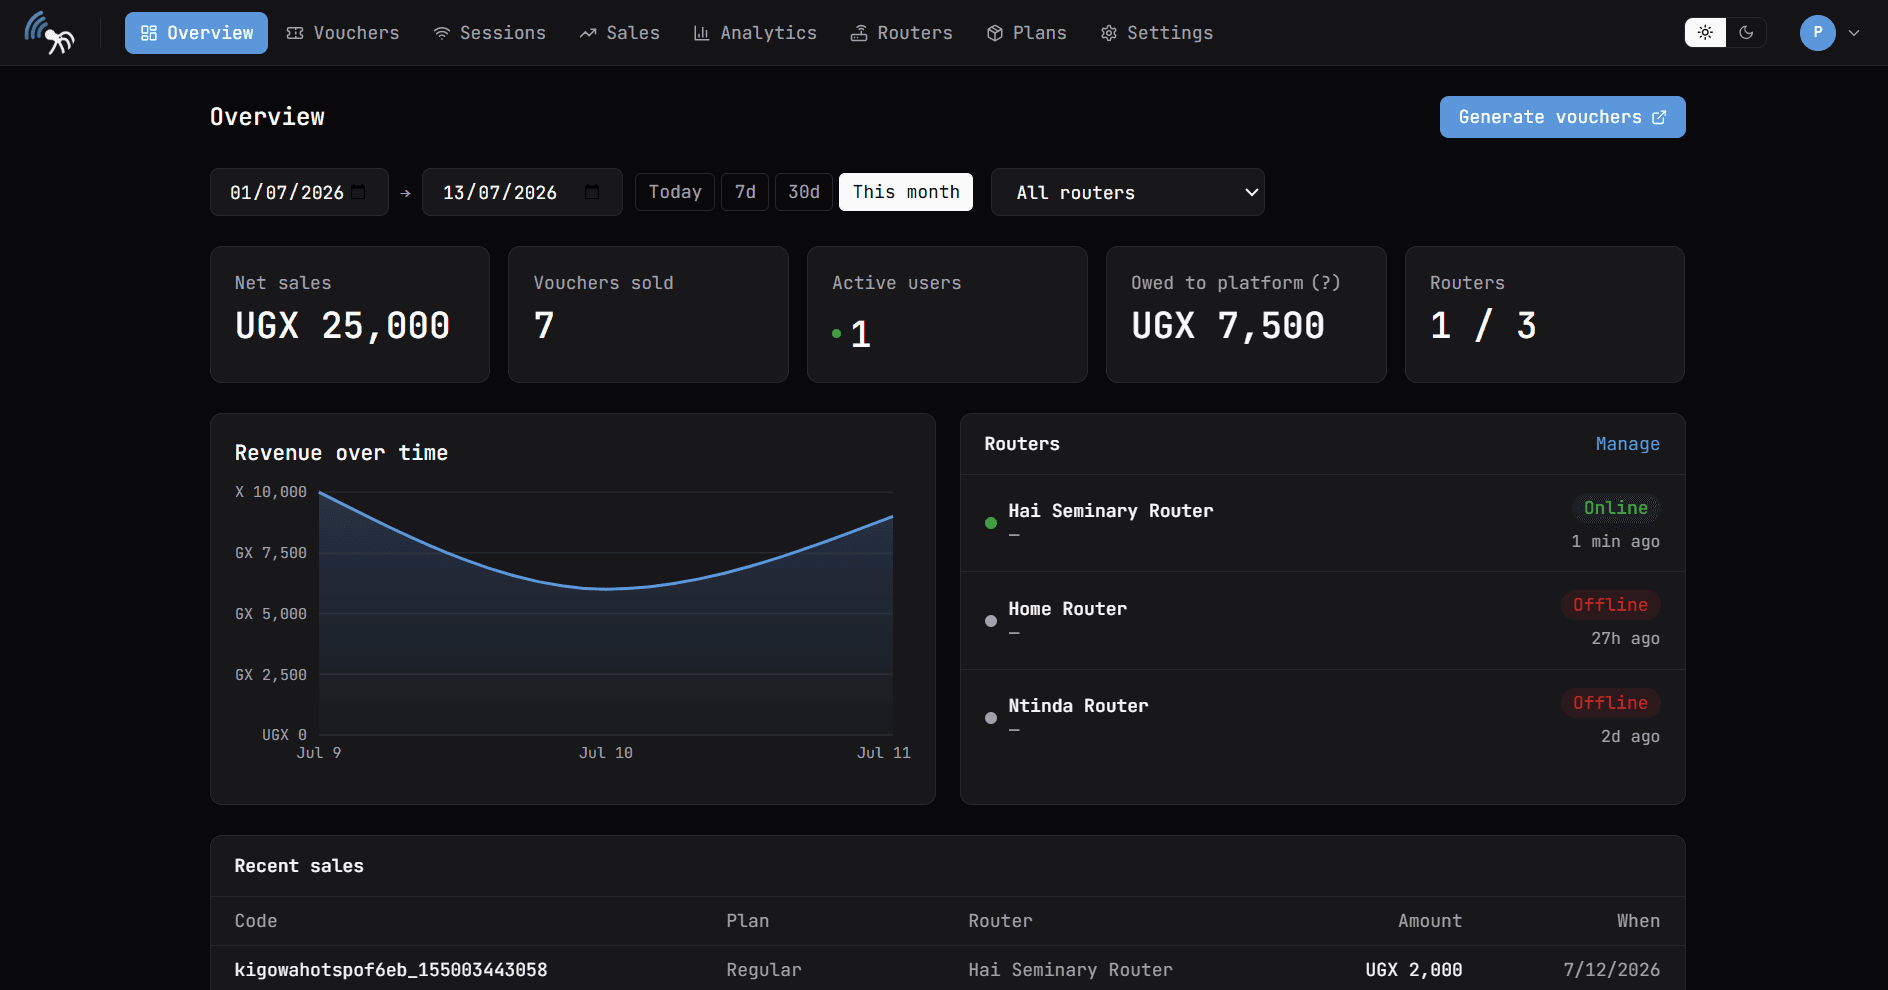Click the Plans box icon
This screenshot has height=990, width=1888.
(994, 33)
